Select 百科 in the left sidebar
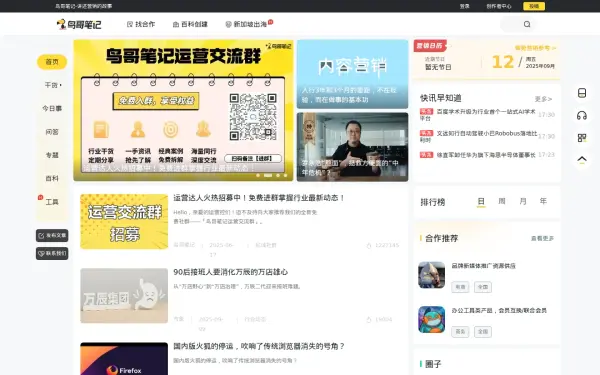 click(52, 179)
